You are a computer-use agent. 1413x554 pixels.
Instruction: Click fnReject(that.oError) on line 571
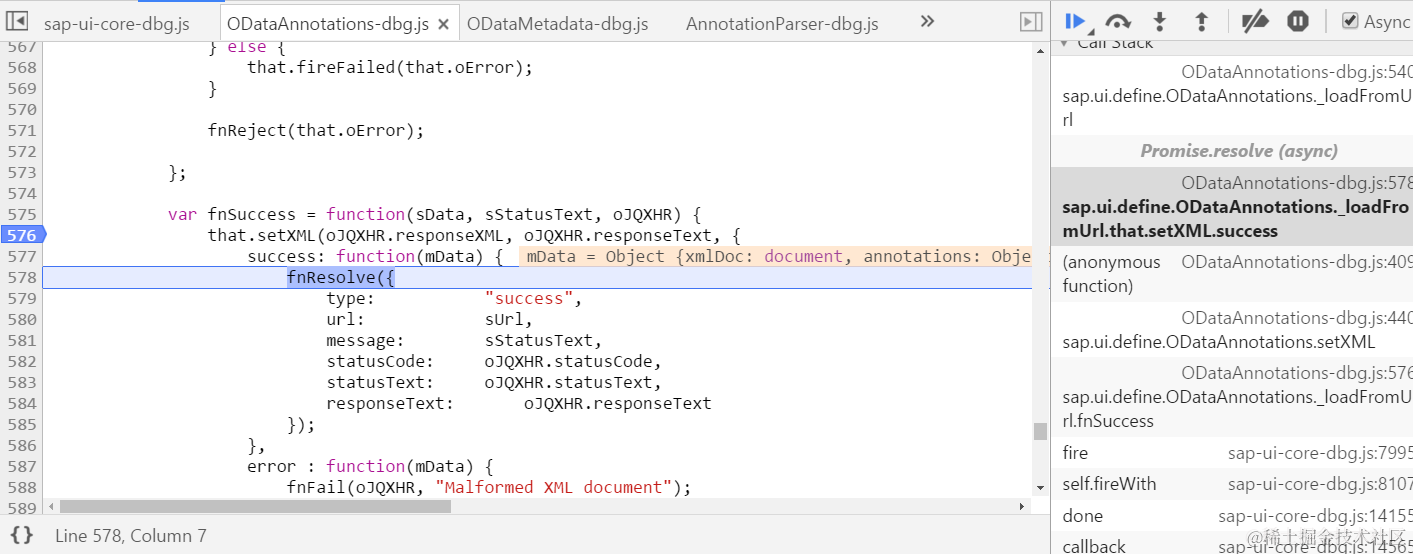(316, 130)
